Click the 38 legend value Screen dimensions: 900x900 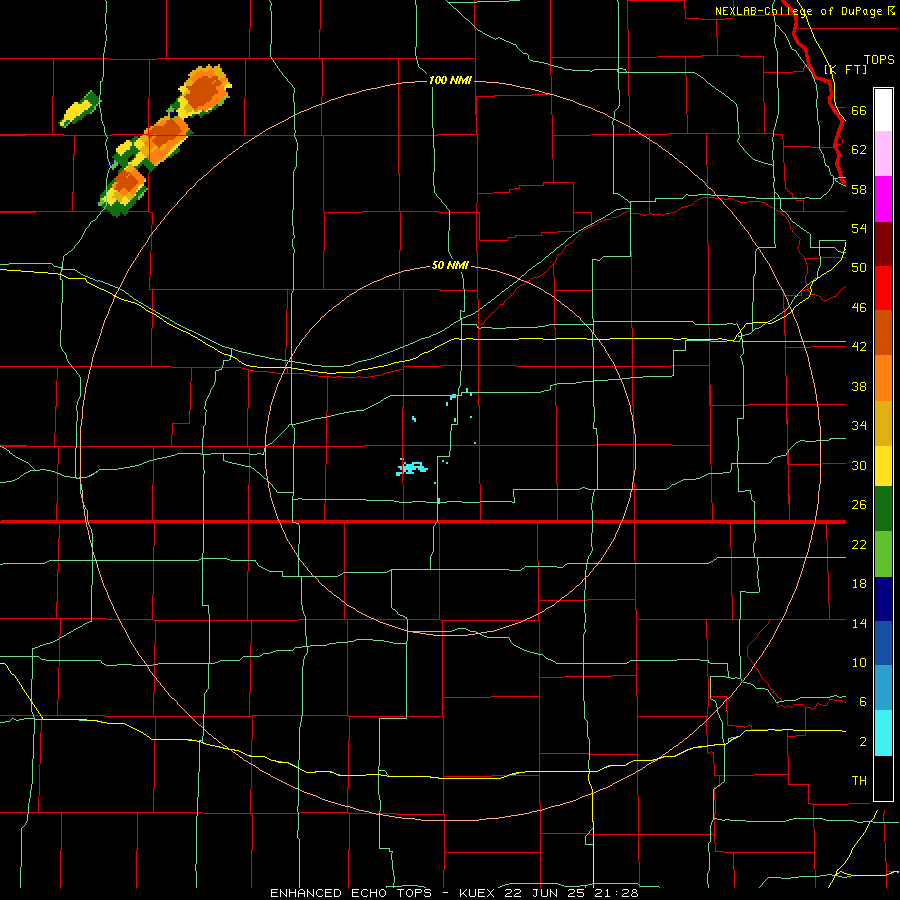point(859,386)
